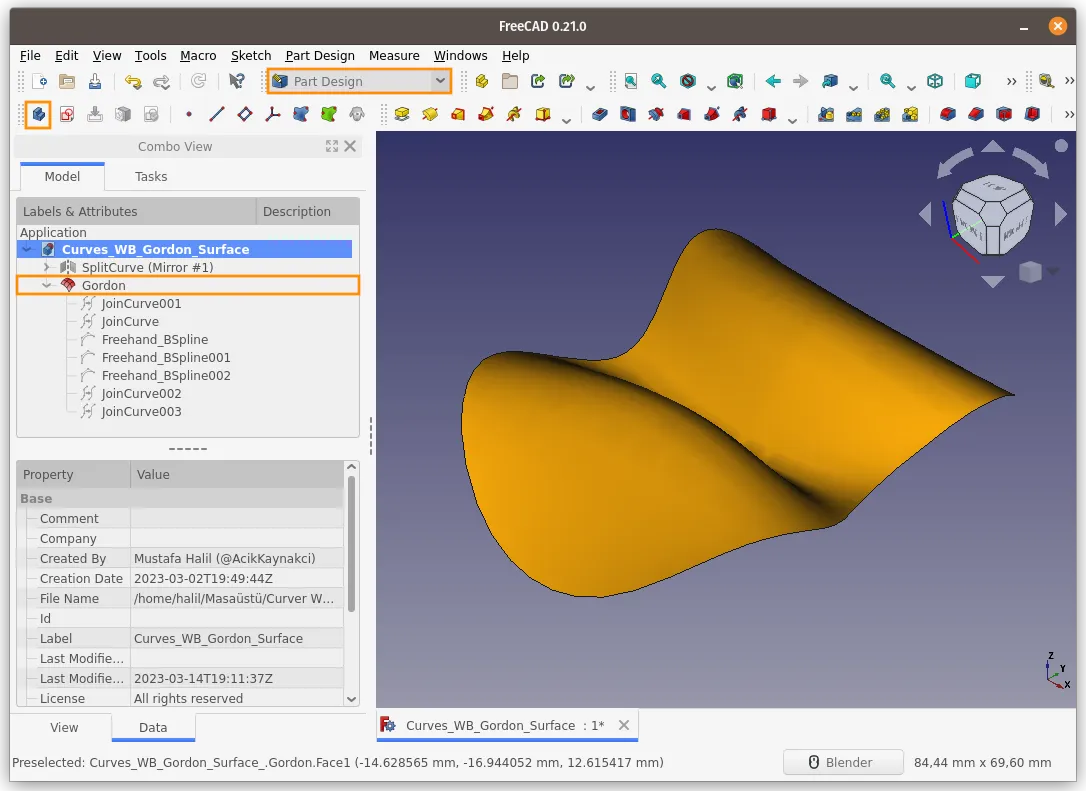Collapse the Gordon tree node
Screen dimensions: 1086x791
46,285
